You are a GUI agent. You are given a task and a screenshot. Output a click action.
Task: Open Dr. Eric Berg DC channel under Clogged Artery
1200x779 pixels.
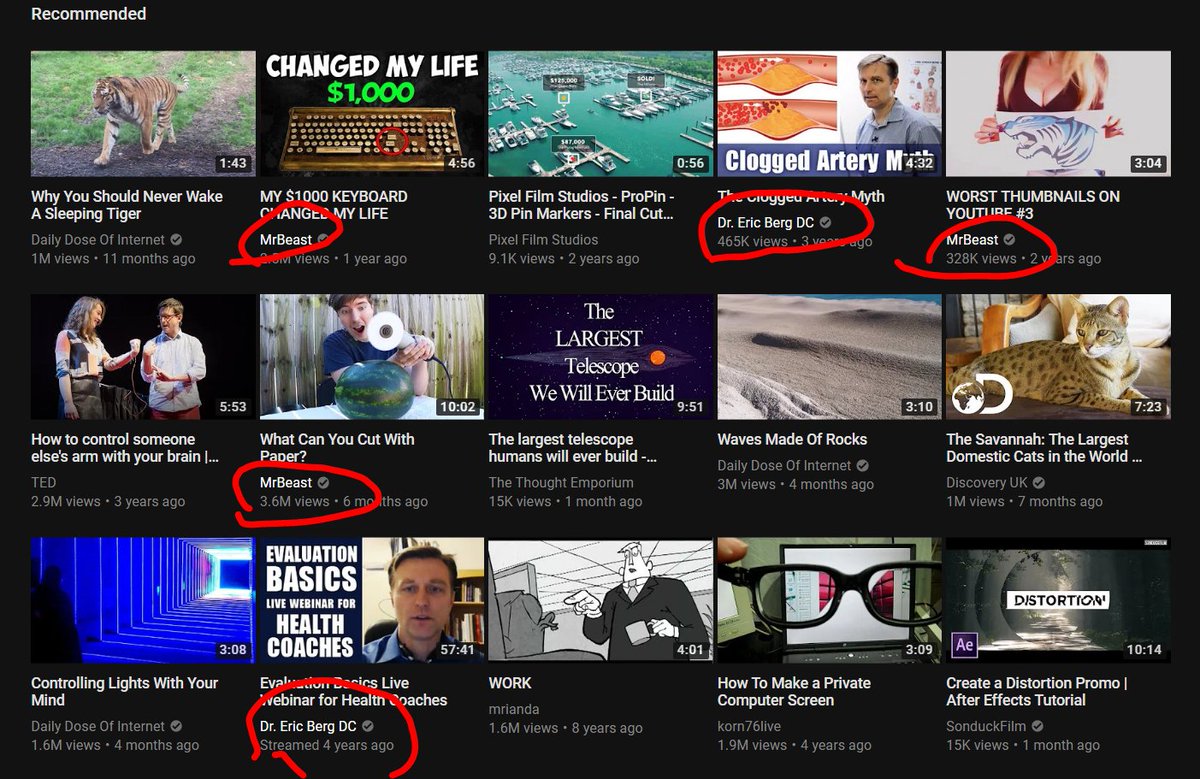click(766, 222)
